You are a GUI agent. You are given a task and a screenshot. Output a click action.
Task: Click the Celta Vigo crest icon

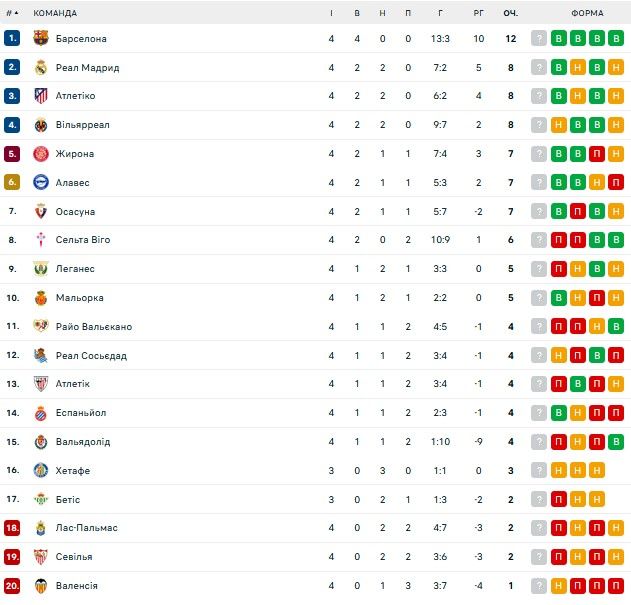click(41, 240)
